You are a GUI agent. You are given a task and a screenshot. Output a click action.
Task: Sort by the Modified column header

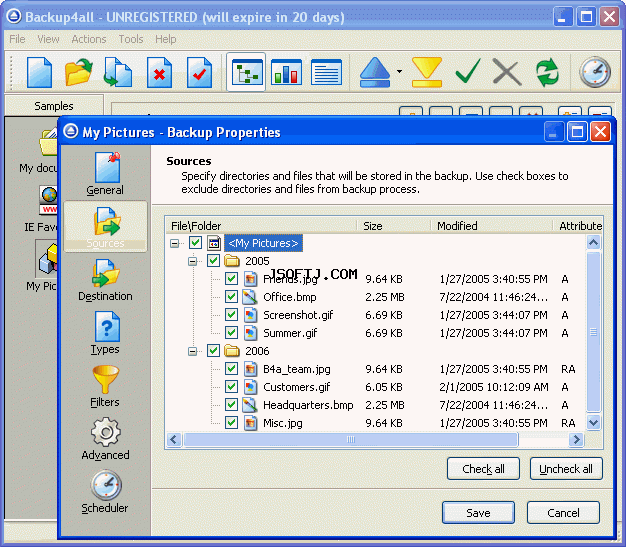click(x=492, y=226)
